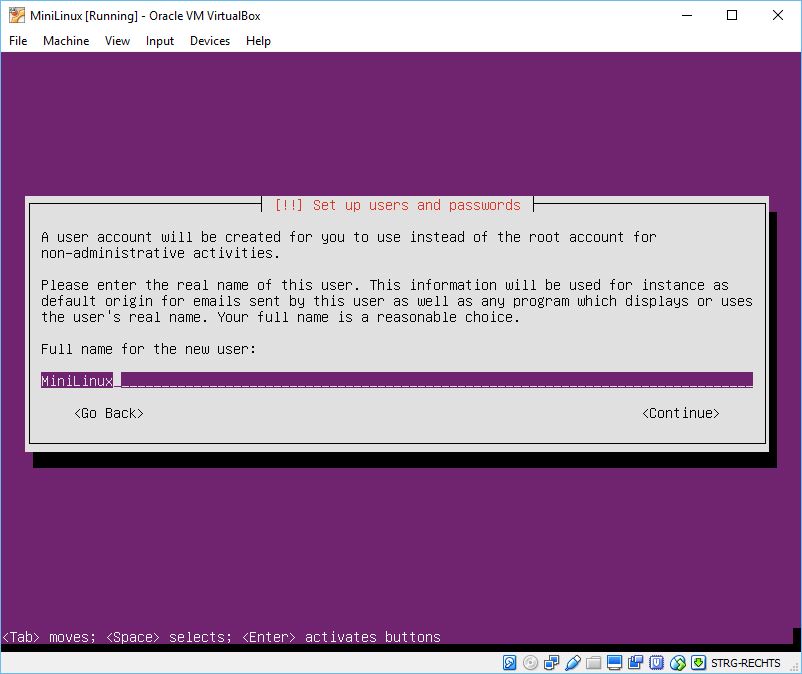The height and width of the screenshot is (674, 802).
Task: Click the green arrow keyboard capture icon
Action: [x=698, y=662]
